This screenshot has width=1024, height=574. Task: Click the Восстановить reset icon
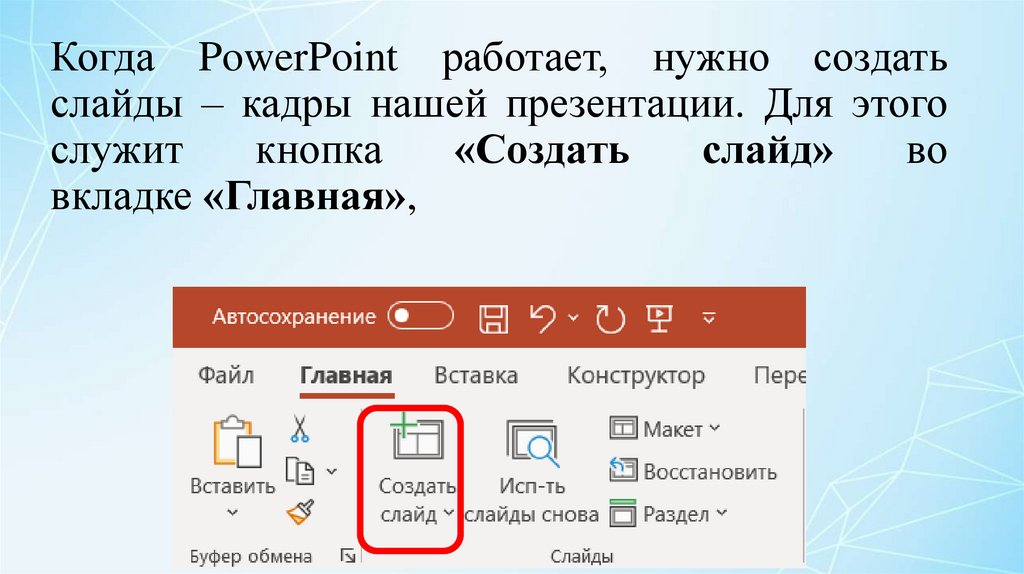(x=623, y=470)
